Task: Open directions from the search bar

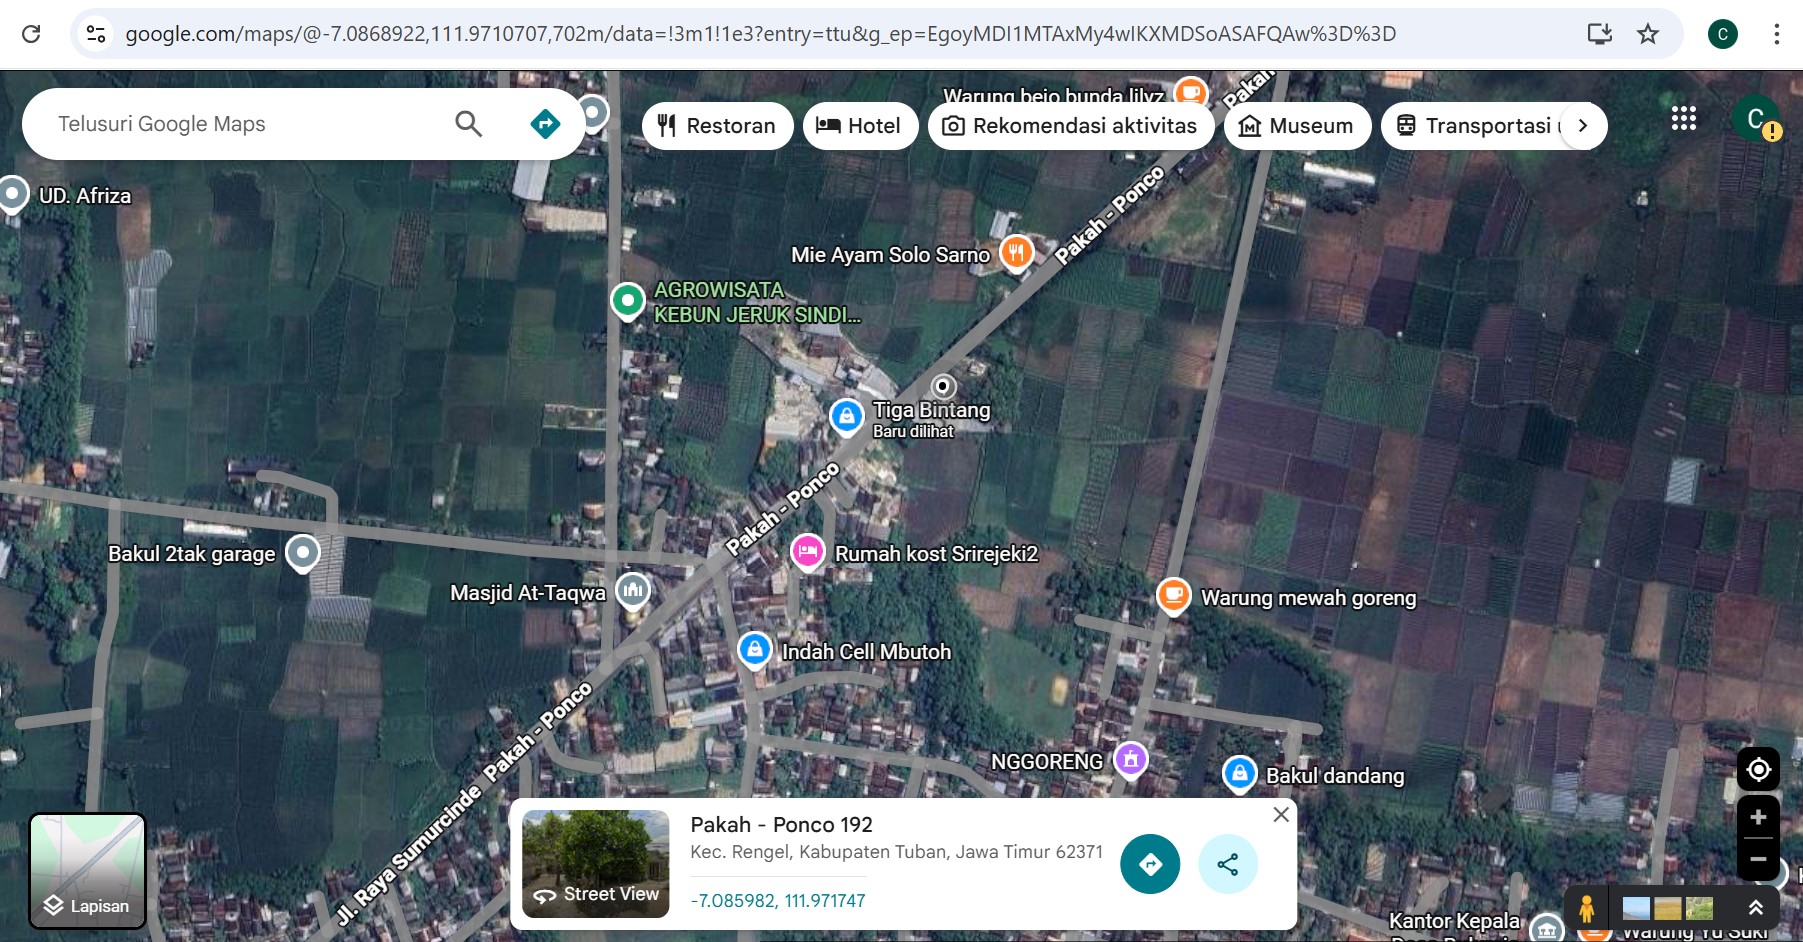Action: pyautogui.click(x=545, y=124)
